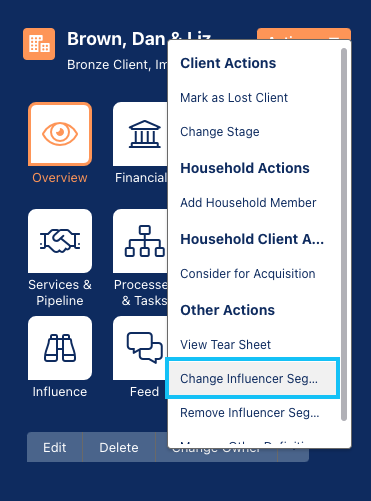Select Change Stage from menu
Screen dimensions: 371x501
[x=220, y=132]
